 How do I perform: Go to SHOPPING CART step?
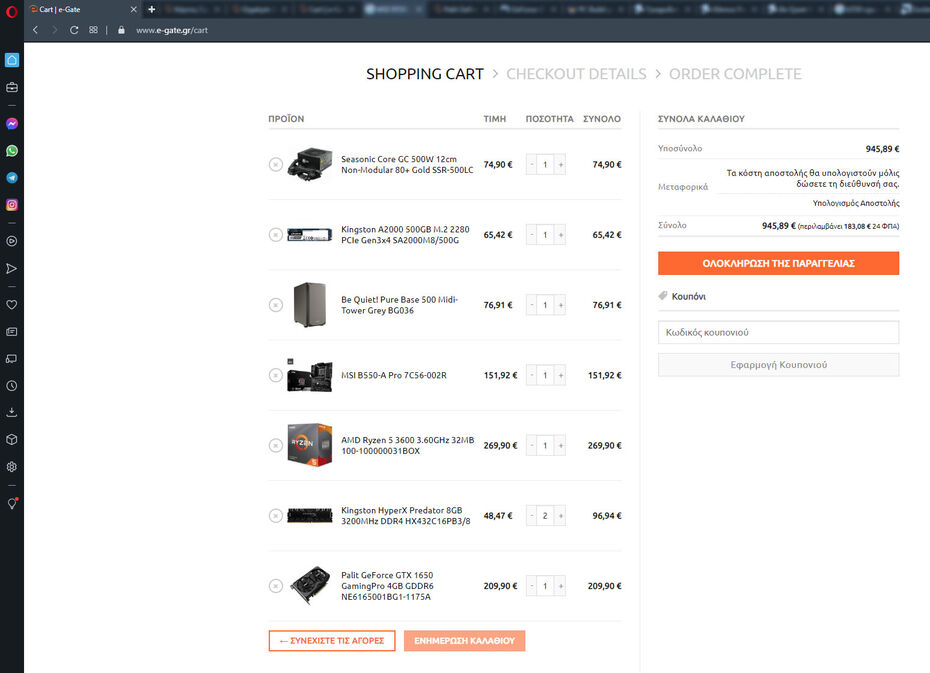[x=425, y=74]
